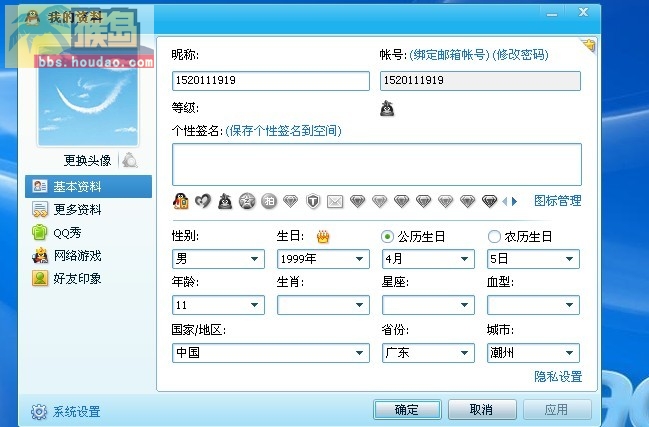
Task: Click the star icon in the panel's corner
Action: (589, 45)
